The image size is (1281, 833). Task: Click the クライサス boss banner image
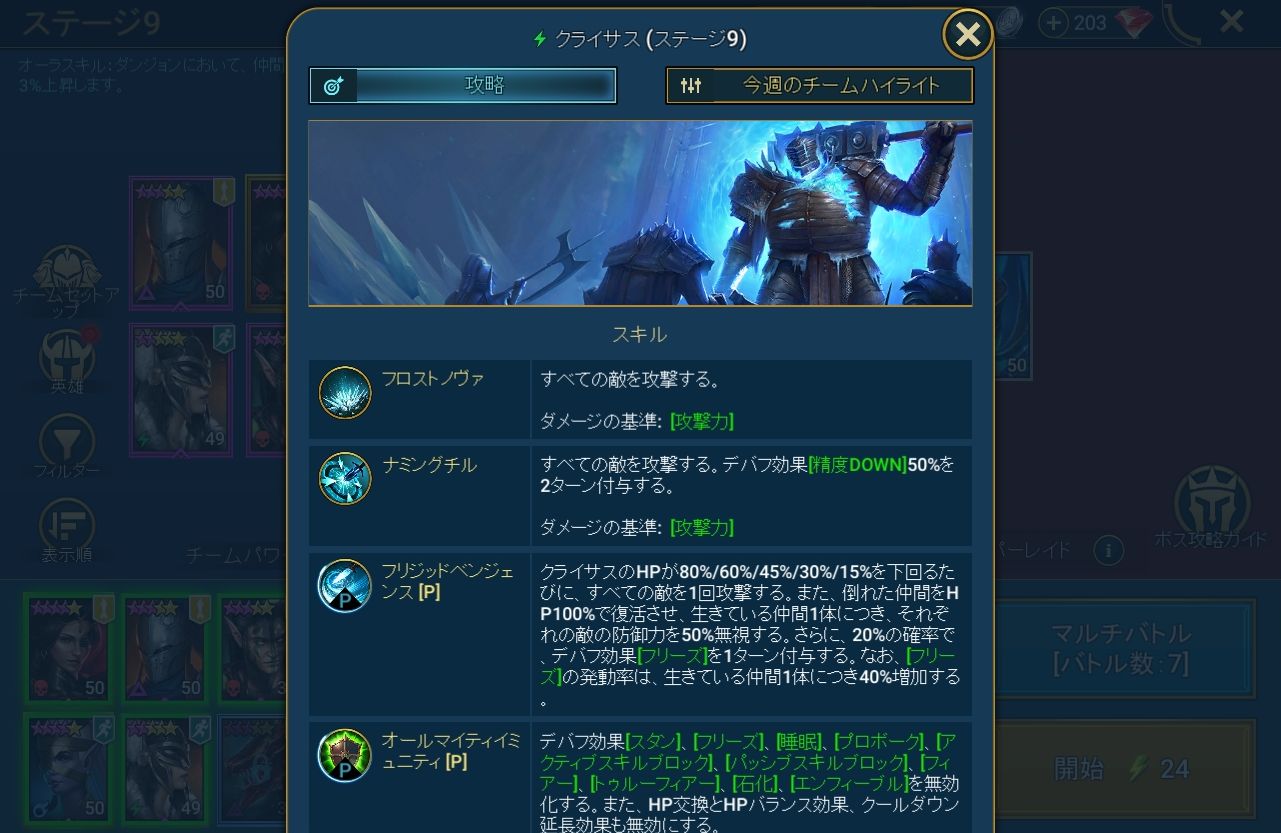(x=640, y=213)
